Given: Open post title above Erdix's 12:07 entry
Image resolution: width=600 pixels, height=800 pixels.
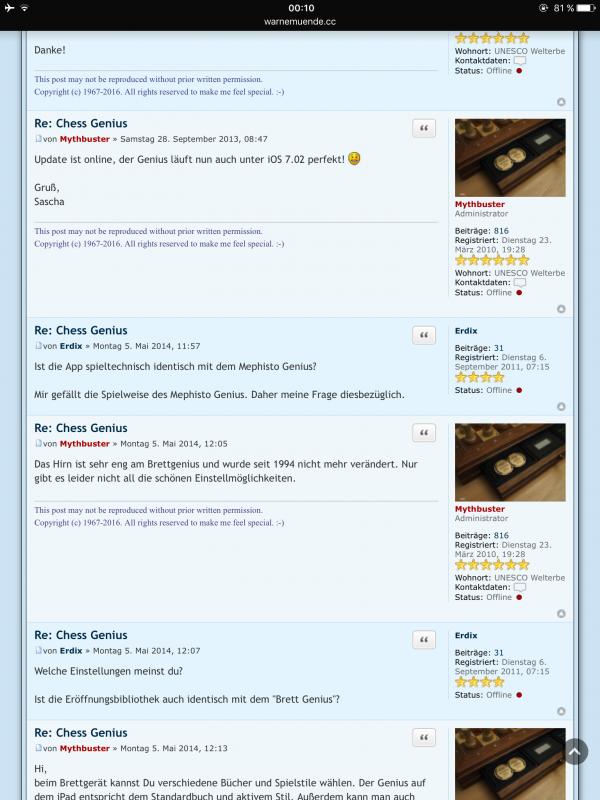Looking at the screenshot, I should 81,635.
